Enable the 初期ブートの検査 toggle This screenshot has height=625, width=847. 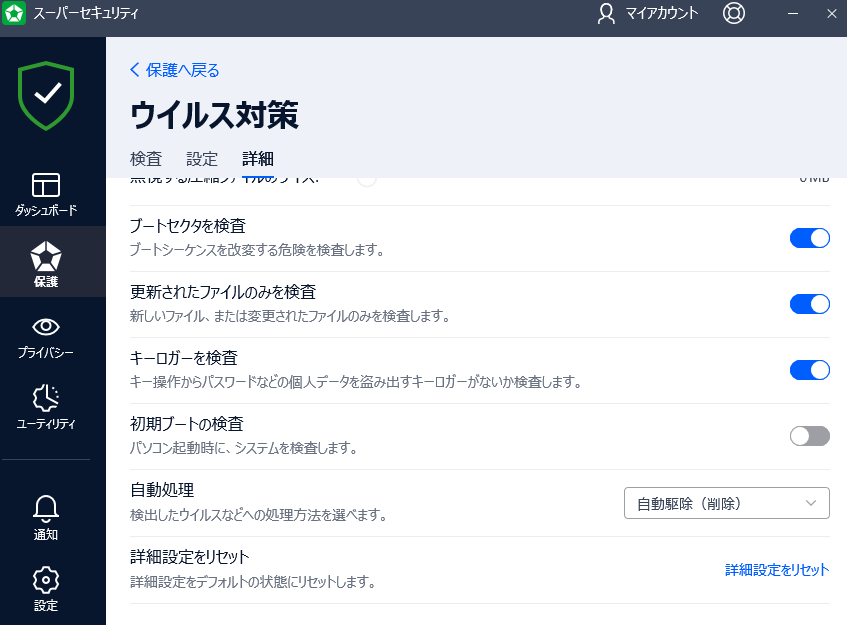pos(809,436)
